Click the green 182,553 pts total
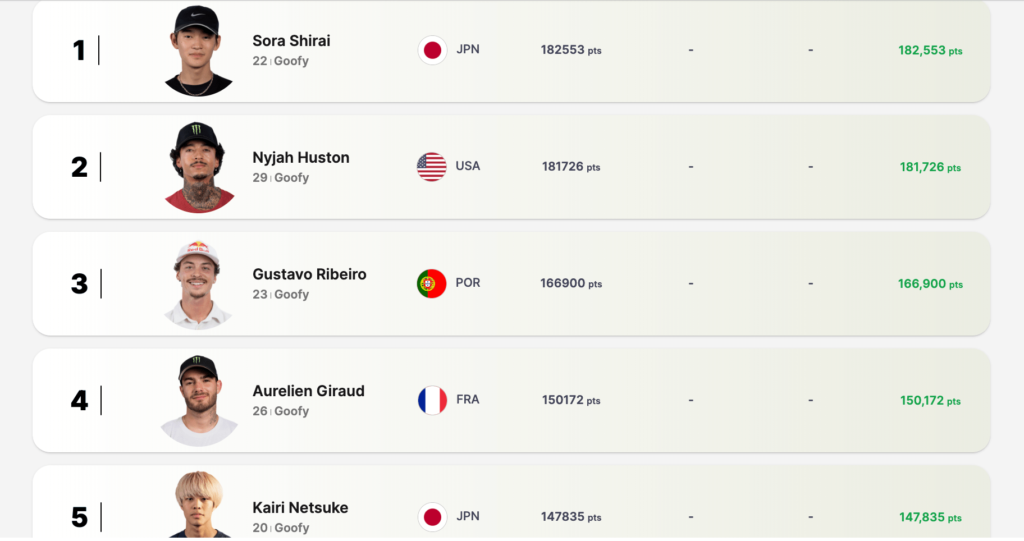The height and width of the screenshot is (541, 1024). tap(930, 50)
